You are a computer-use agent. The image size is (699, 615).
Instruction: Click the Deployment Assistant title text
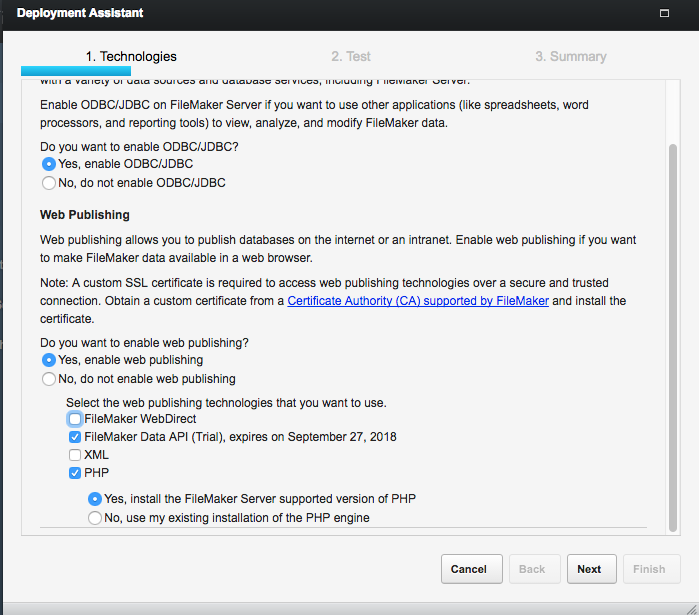tap(80, 13)
